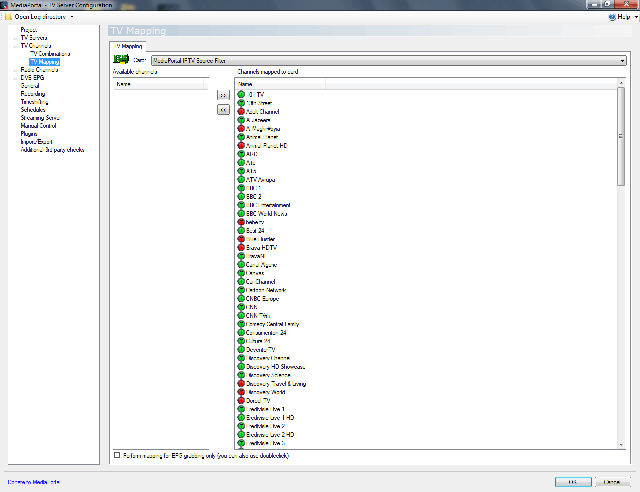Click the MediaPortal title bar app icon
The image size is (640, 492).
(4, 5)
